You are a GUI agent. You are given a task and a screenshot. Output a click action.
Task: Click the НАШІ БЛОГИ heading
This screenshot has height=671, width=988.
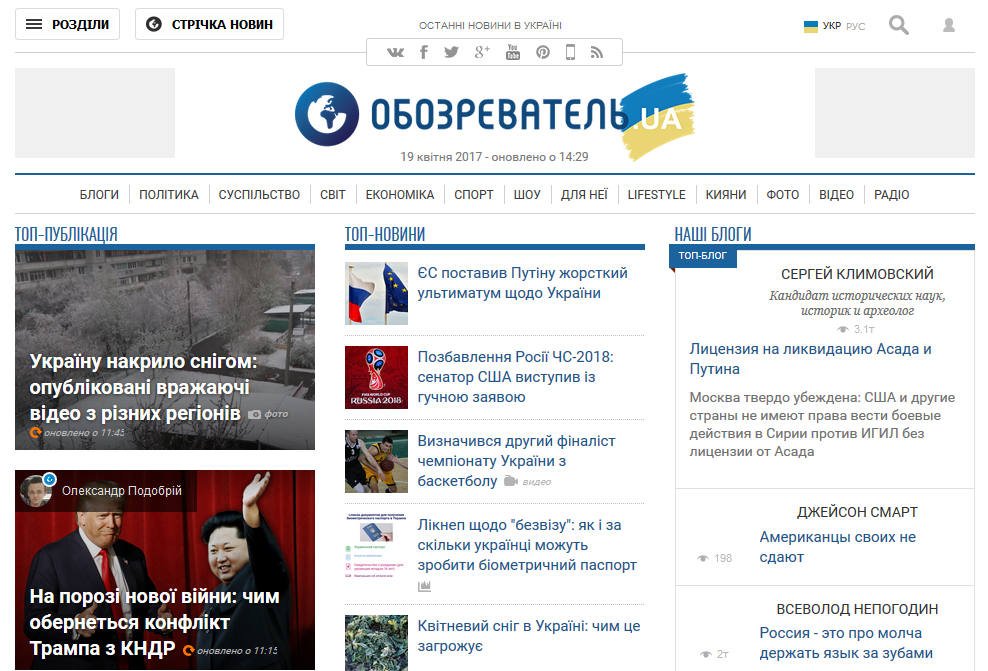pos(713,234)
